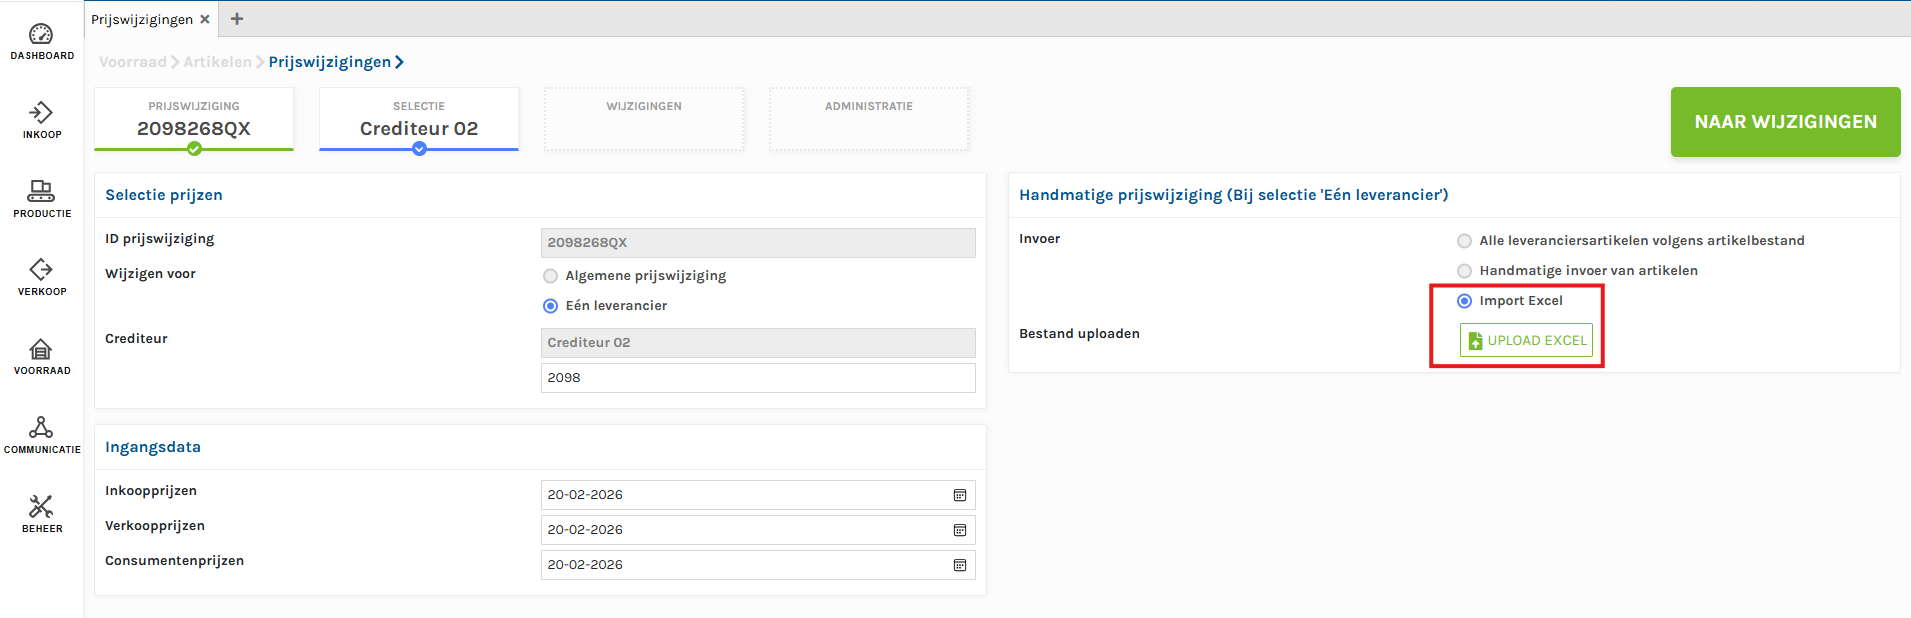Choose the Eén leverancier option
This screenshot has width=1911, height=618.
pyautogui.click(x=550, y=306)
